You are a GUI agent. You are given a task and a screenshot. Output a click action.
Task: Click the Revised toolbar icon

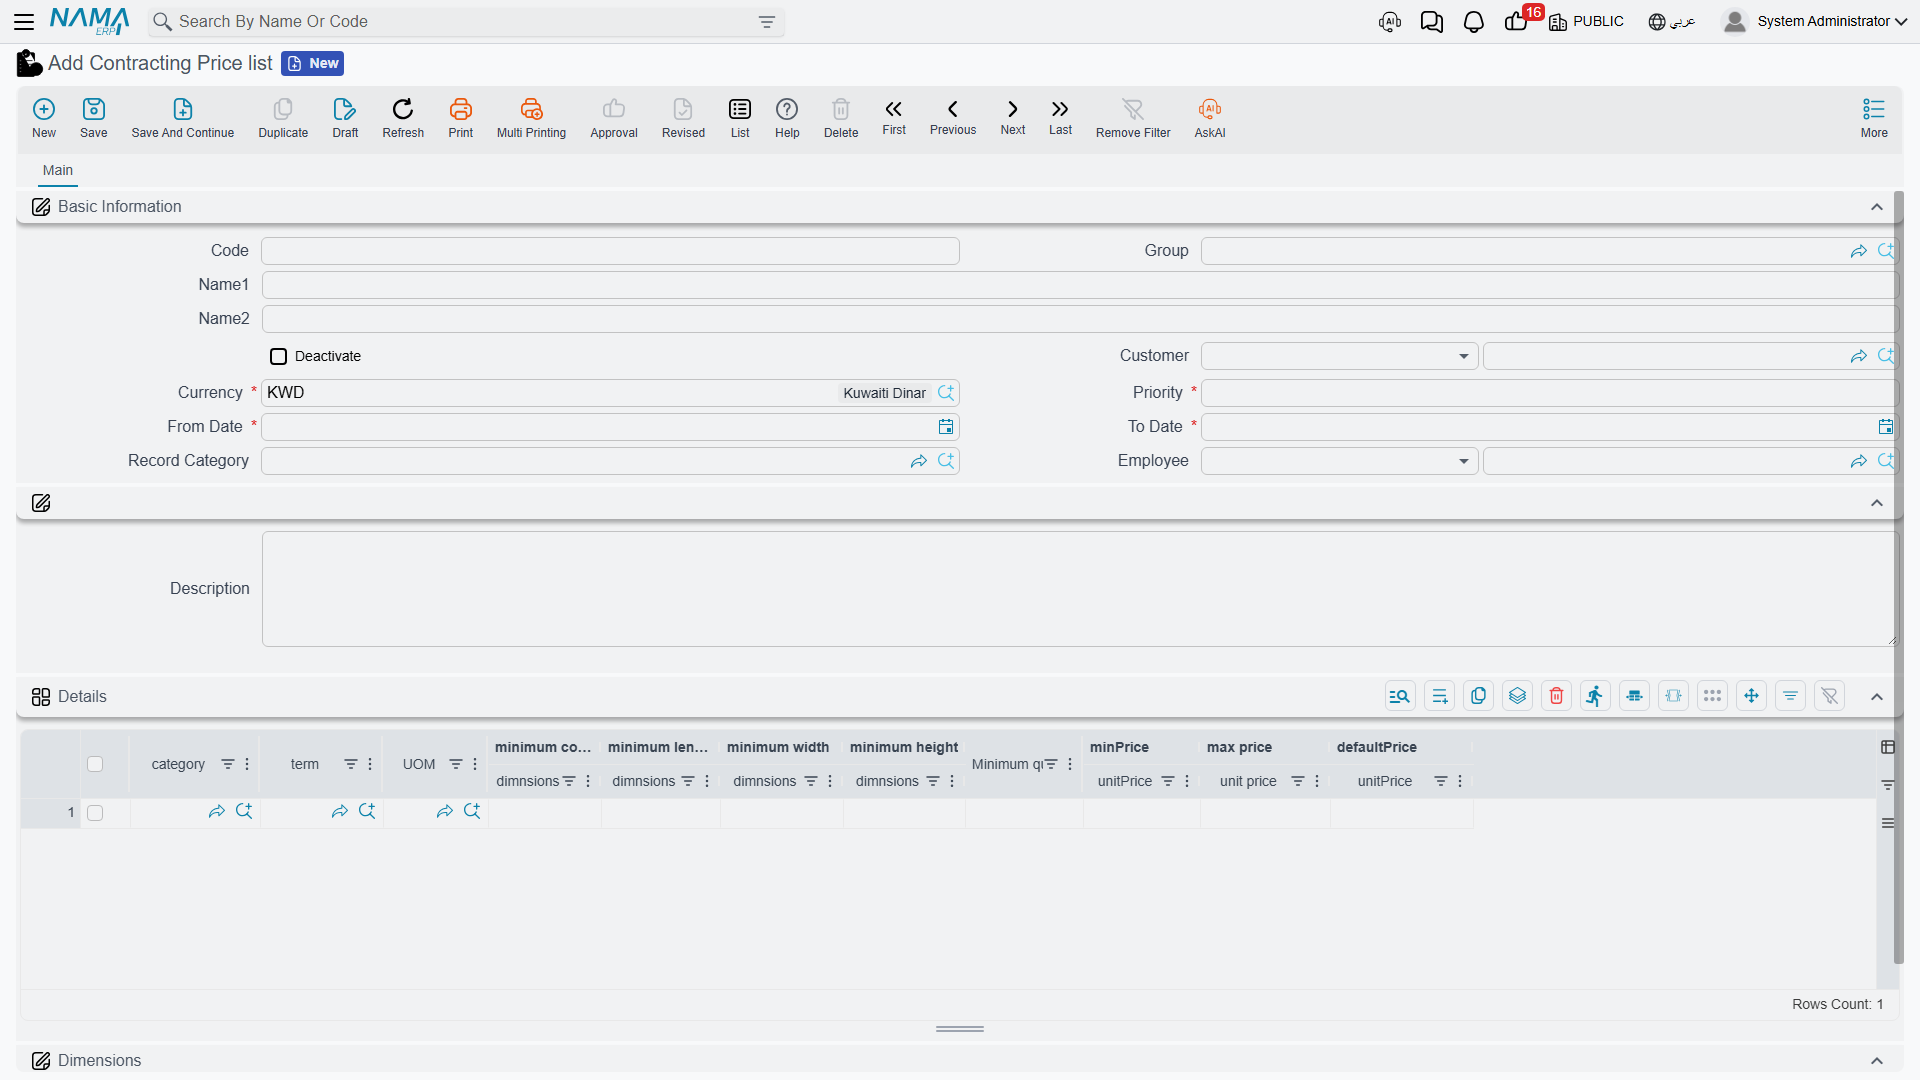[683, 118]
